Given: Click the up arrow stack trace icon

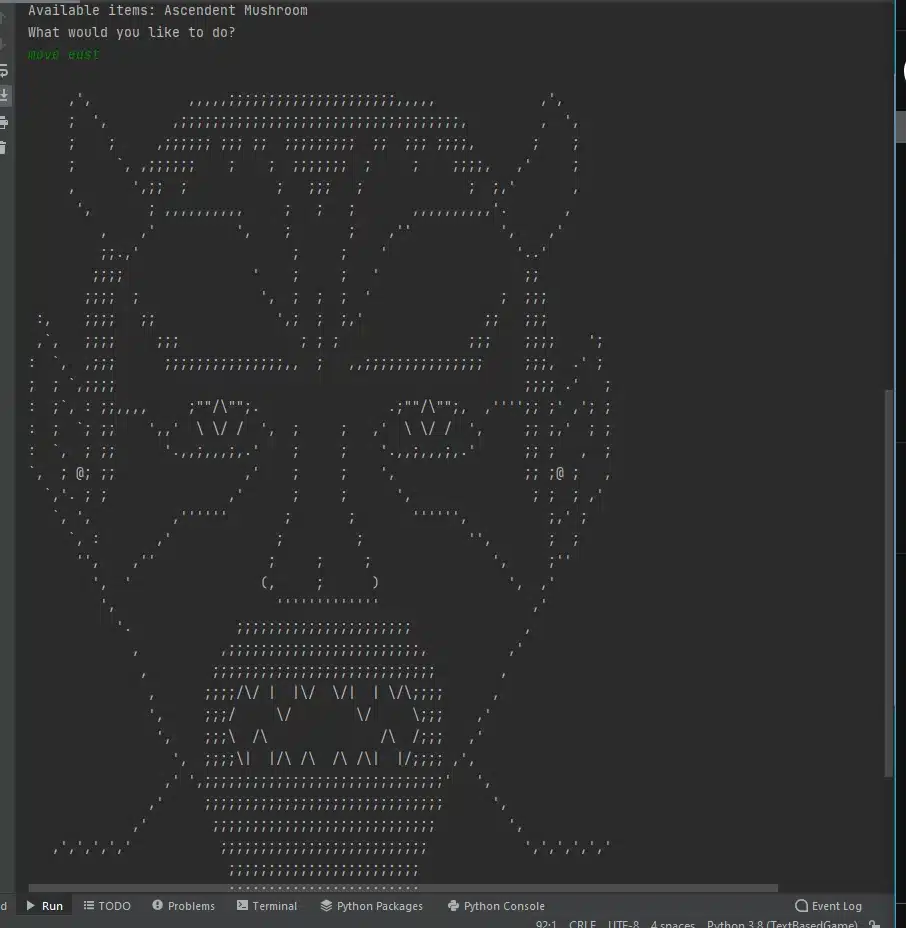Looking at the screenshot, I should pyautogui.click(x=2, y=18).
